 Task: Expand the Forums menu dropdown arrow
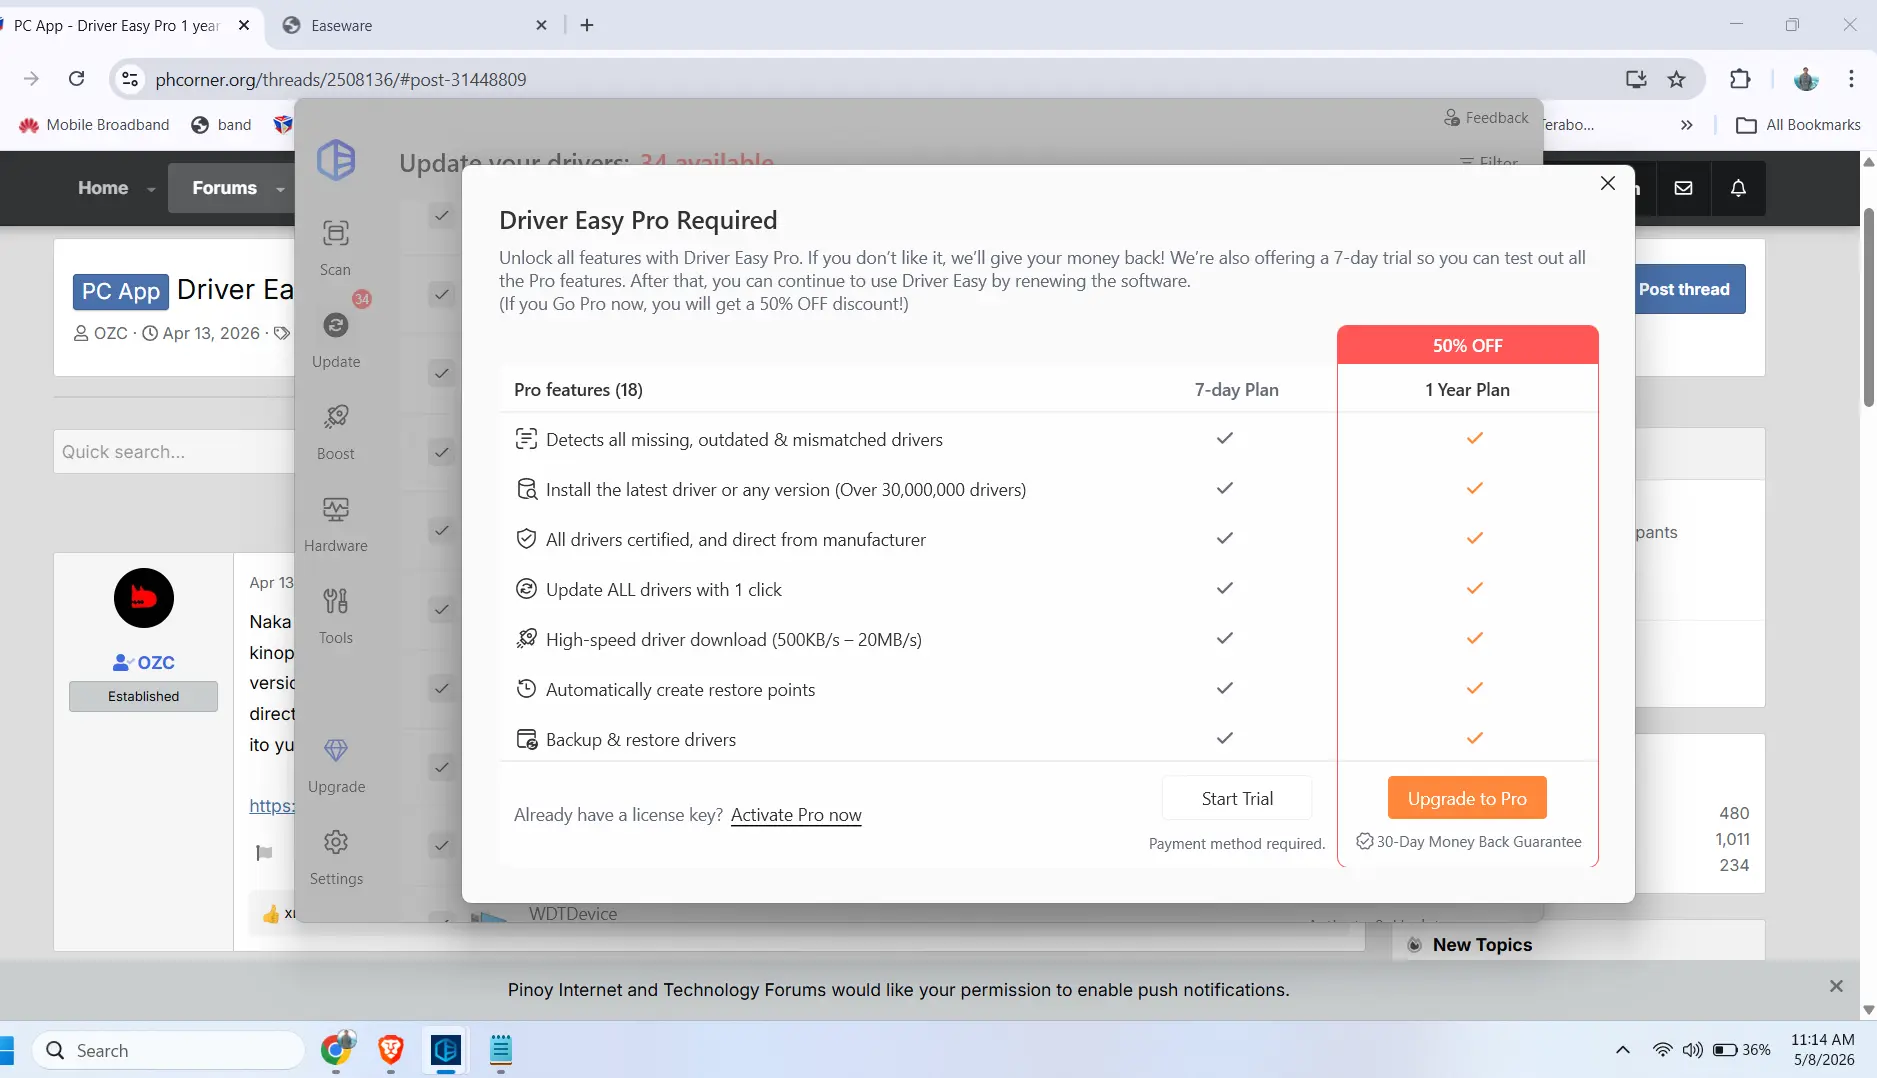280,189
